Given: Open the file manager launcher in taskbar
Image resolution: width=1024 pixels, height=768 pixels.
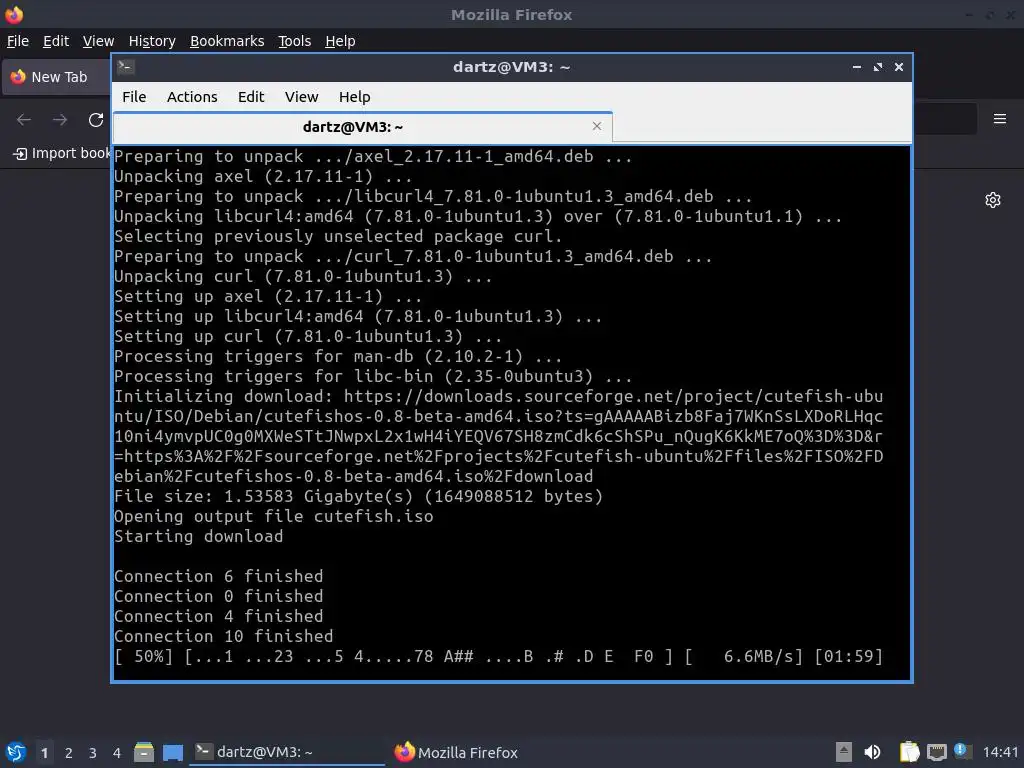Looking at the screenshot, I should (x=144, y=752).
